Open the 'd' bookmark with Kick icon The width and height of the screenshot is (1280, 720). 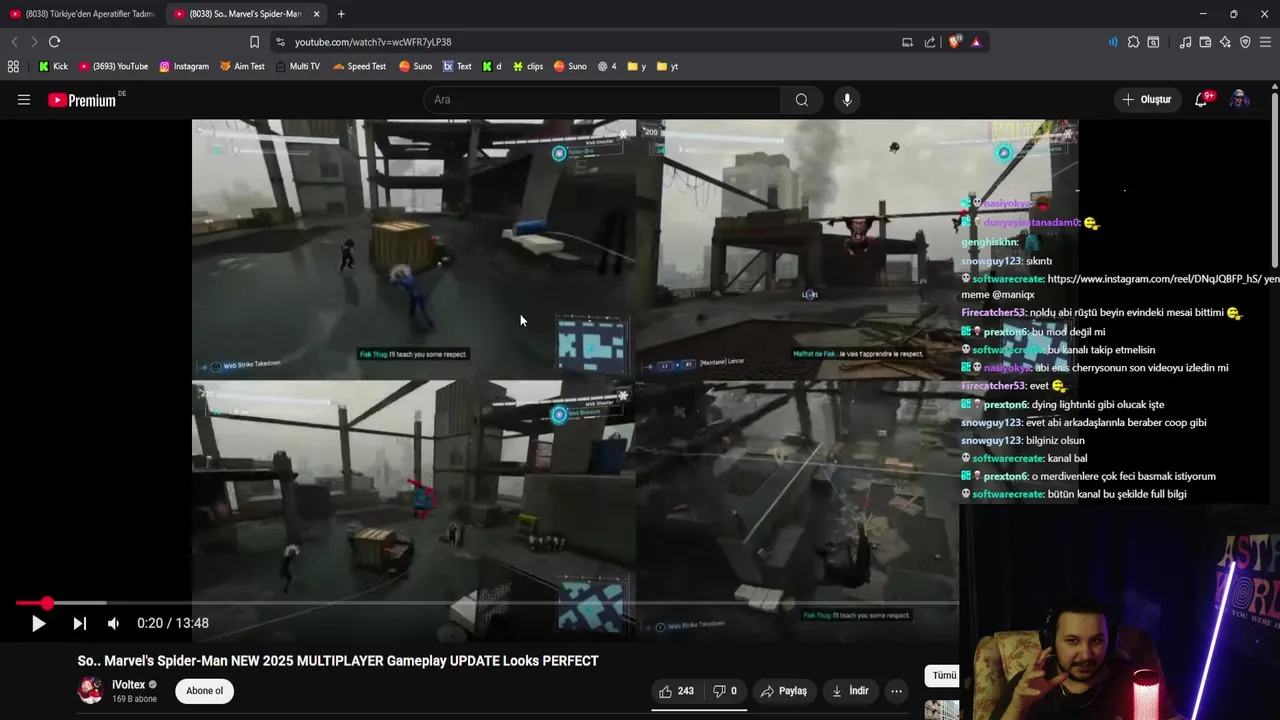click(492, 66)
